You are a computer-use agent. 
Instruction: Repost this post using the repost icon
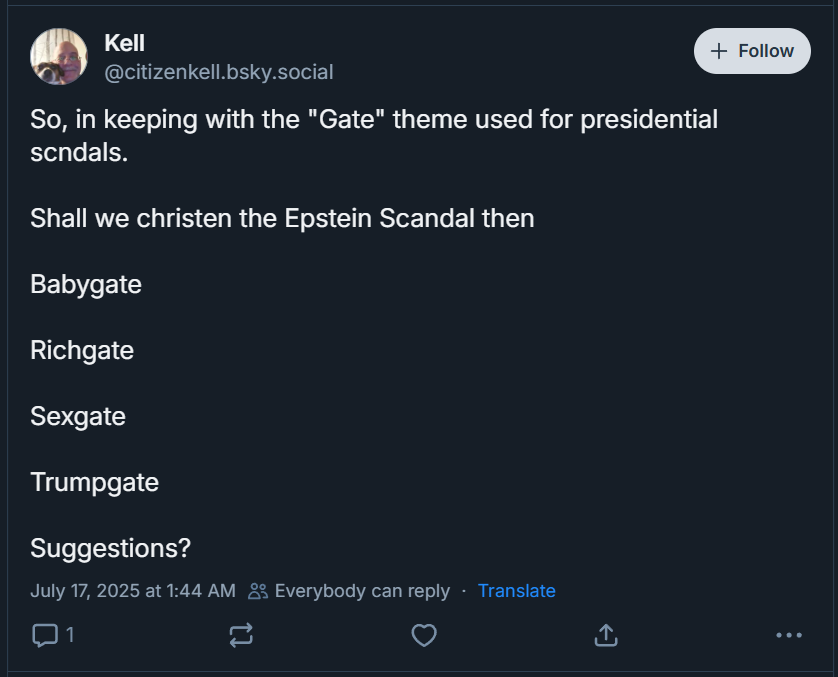241,634
